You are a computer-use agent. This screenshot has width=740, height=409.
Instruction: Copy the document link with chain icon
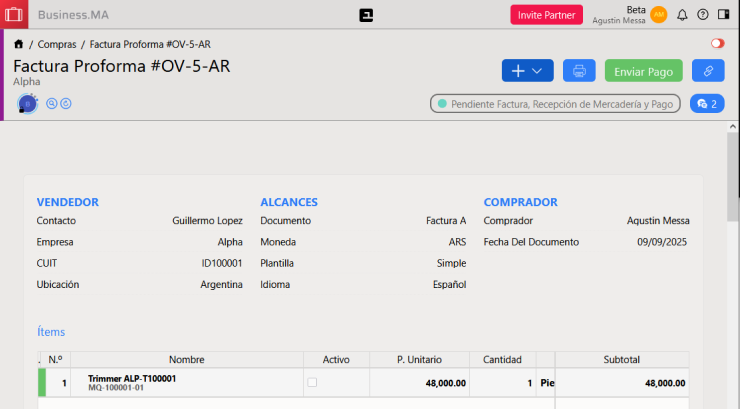click(708, 71)
